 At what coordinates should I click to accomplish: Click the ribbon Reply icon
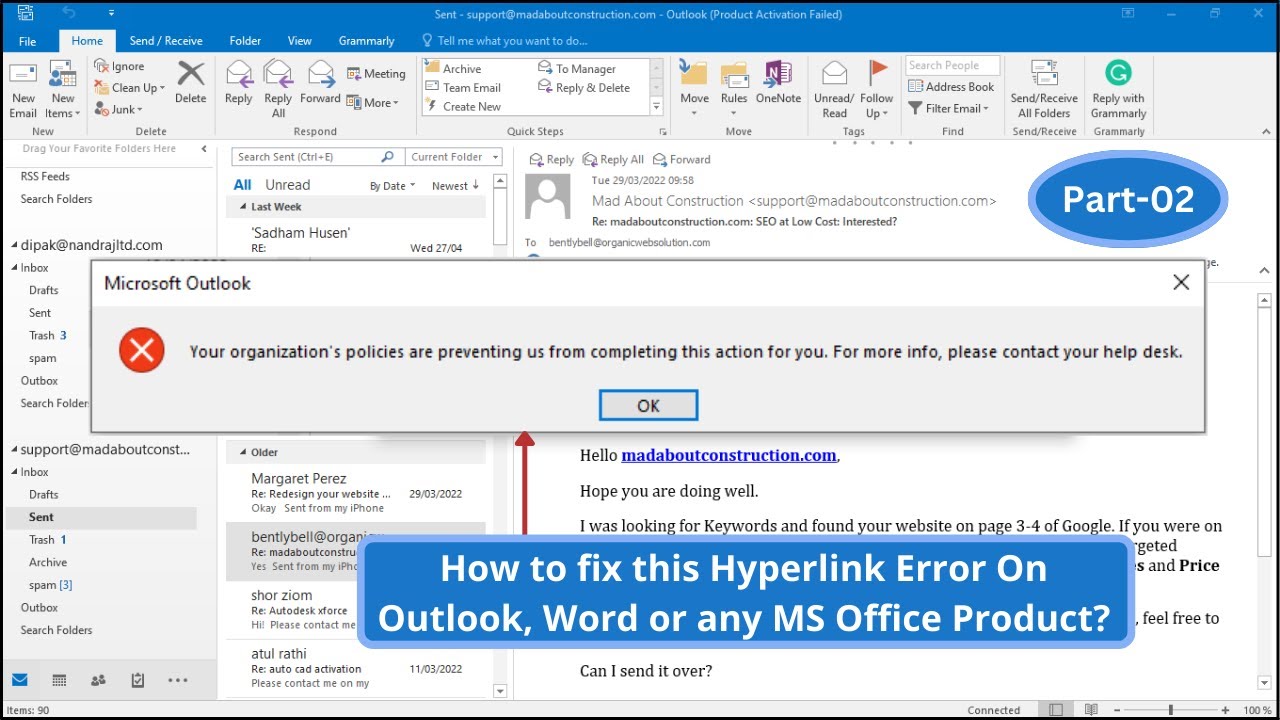pos(239,74)
